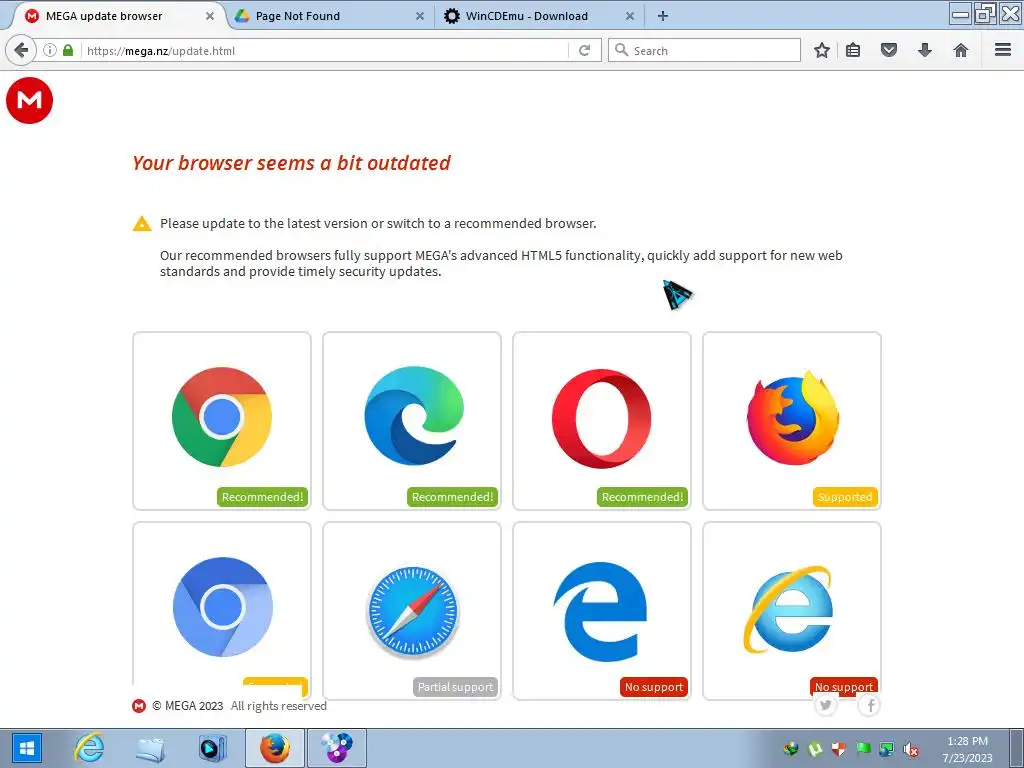Select the Opera browser card

point(602,421)
